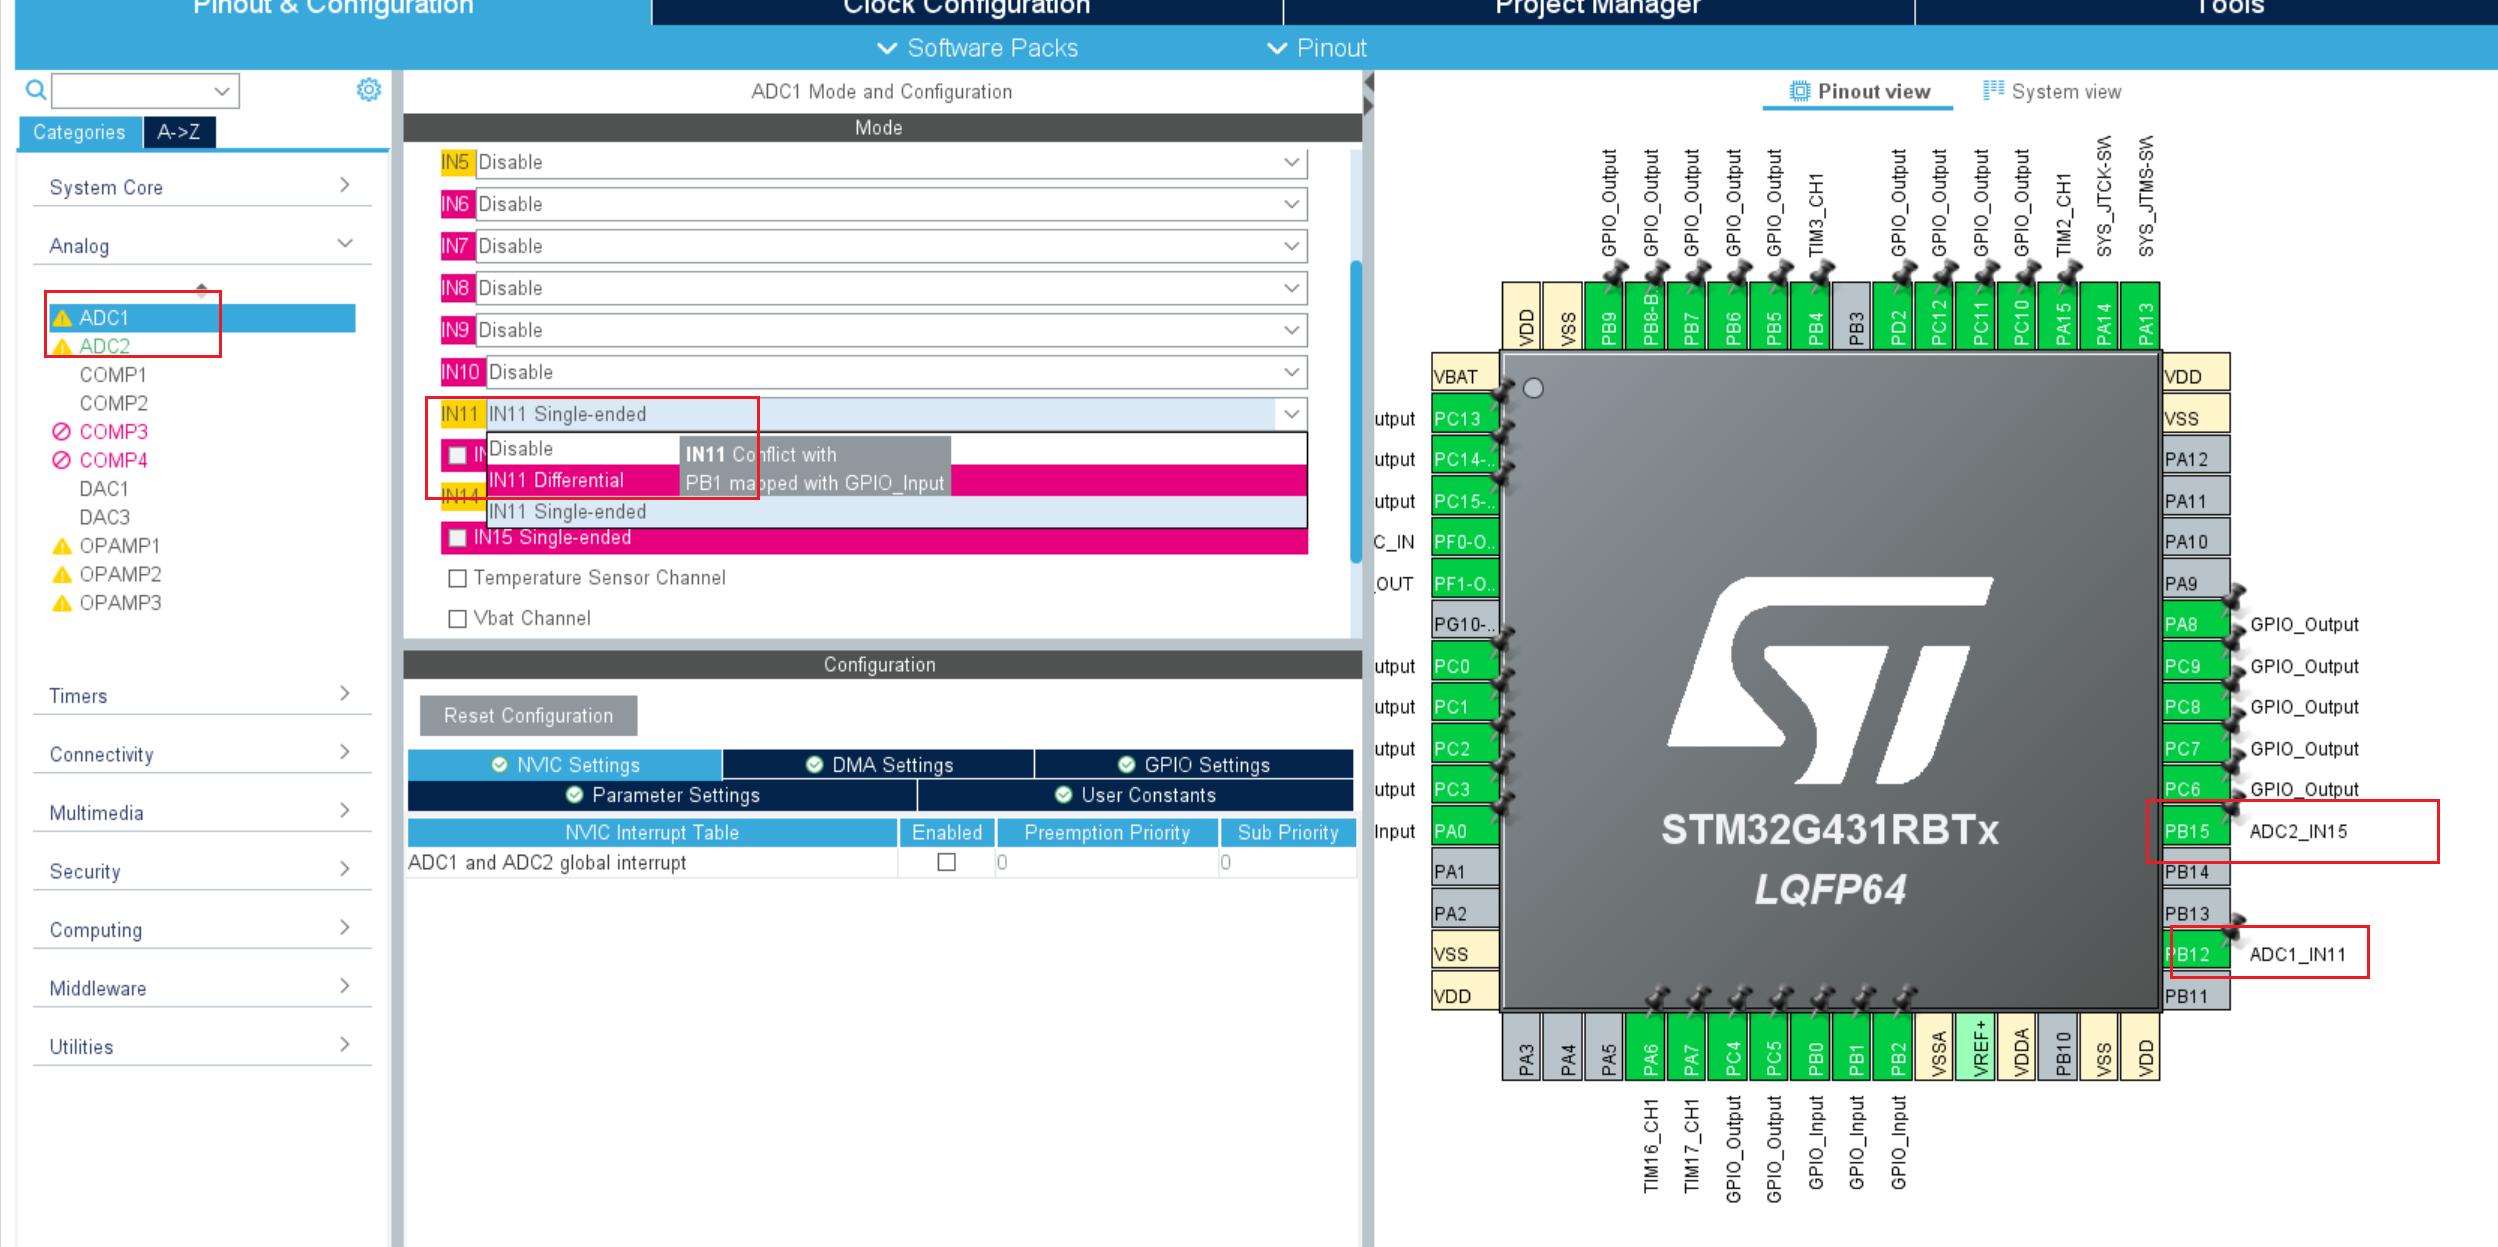Open the GPIO Settings tab

pos(1194,765)
